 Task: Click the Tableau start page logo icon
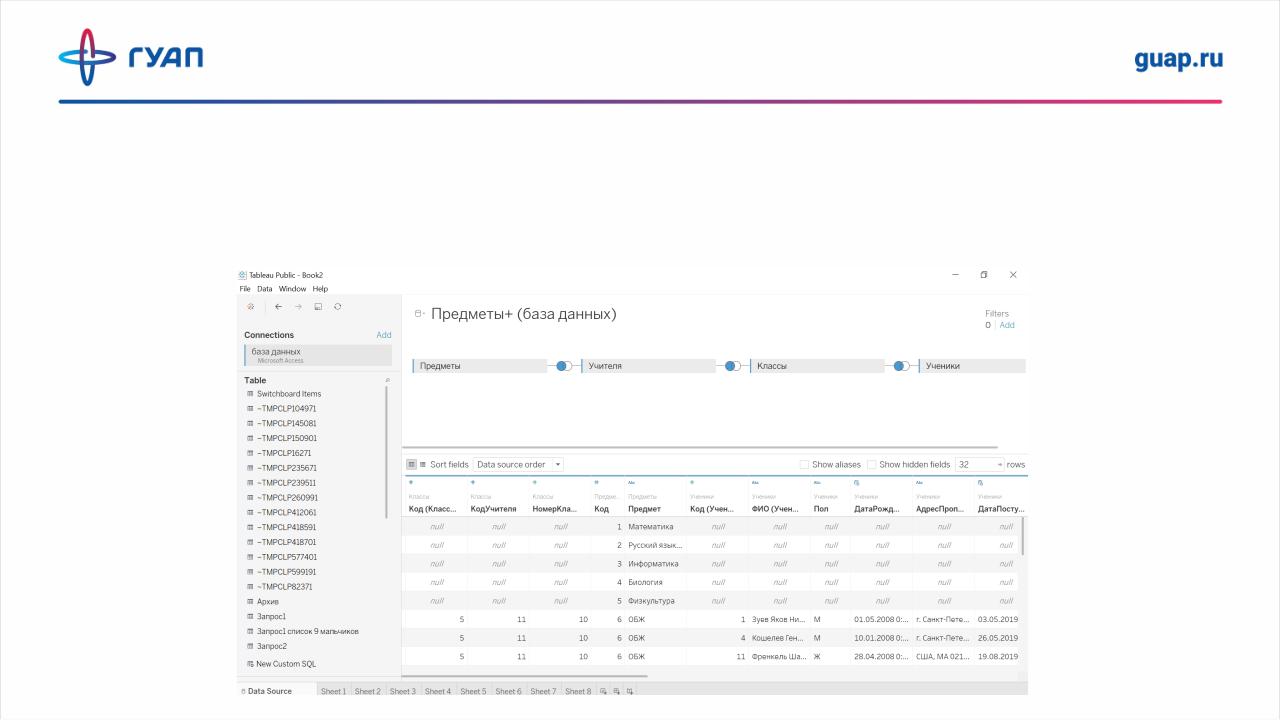click(250, 306)
